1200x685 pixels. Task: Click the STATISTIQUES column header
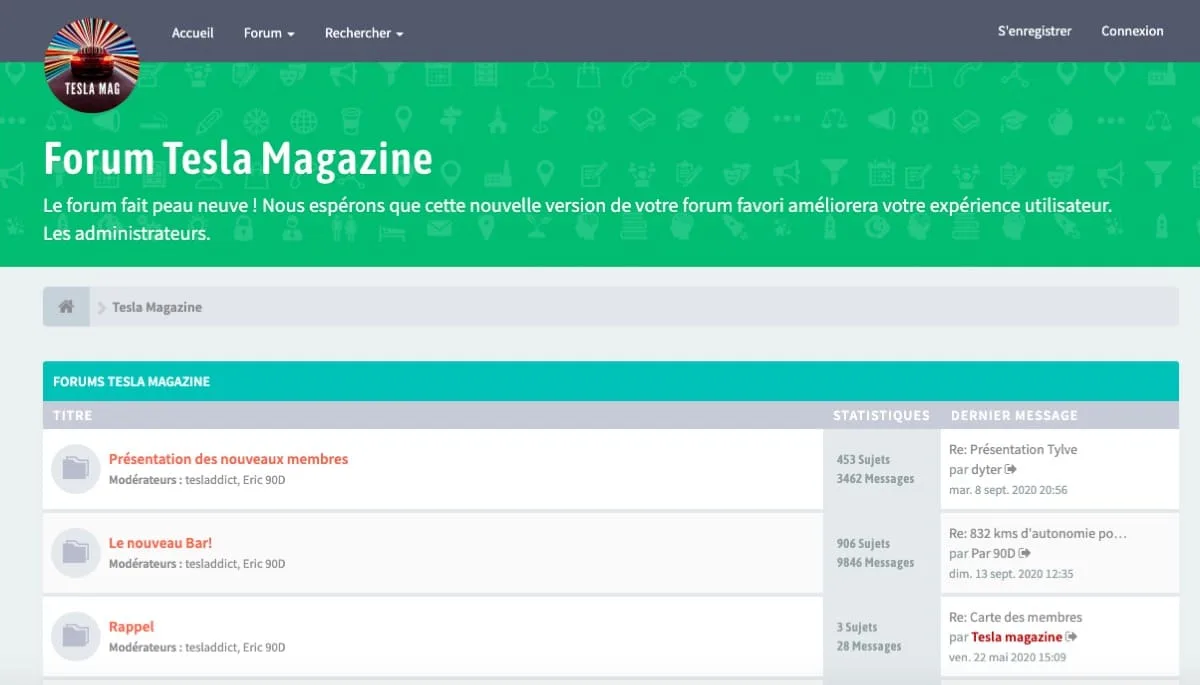point(881,415)
